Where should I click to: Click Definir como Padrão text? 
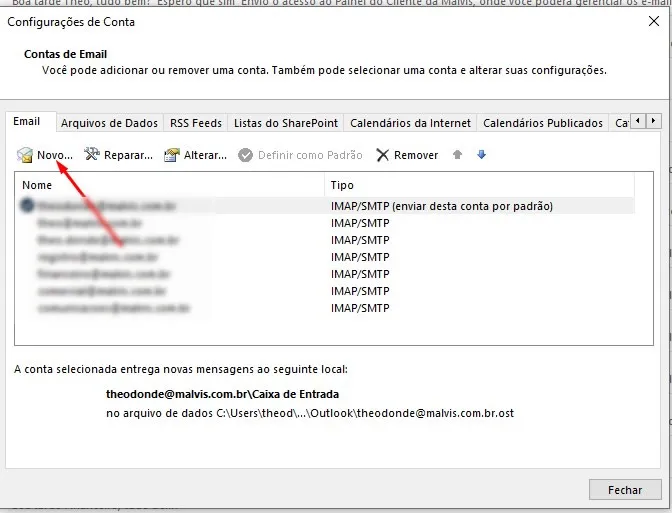click(x=310, y=155)
